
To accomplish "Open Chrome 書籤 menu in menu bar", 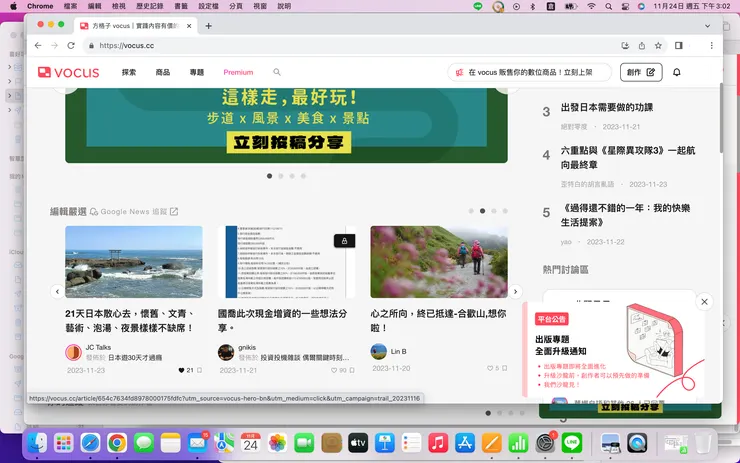I will pyautogui.click(x=181, y=6).
